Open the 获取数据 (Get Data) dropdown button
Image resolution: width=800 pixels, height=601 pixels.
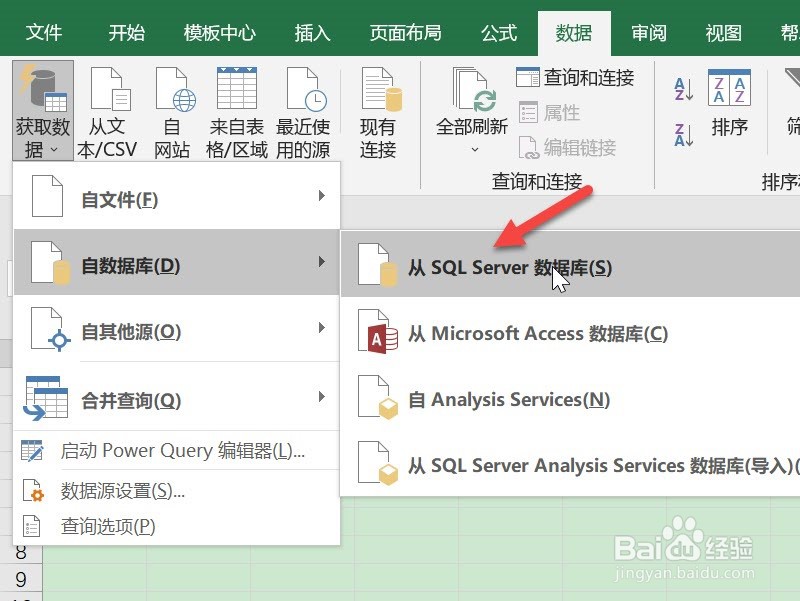tap(43, 111)
